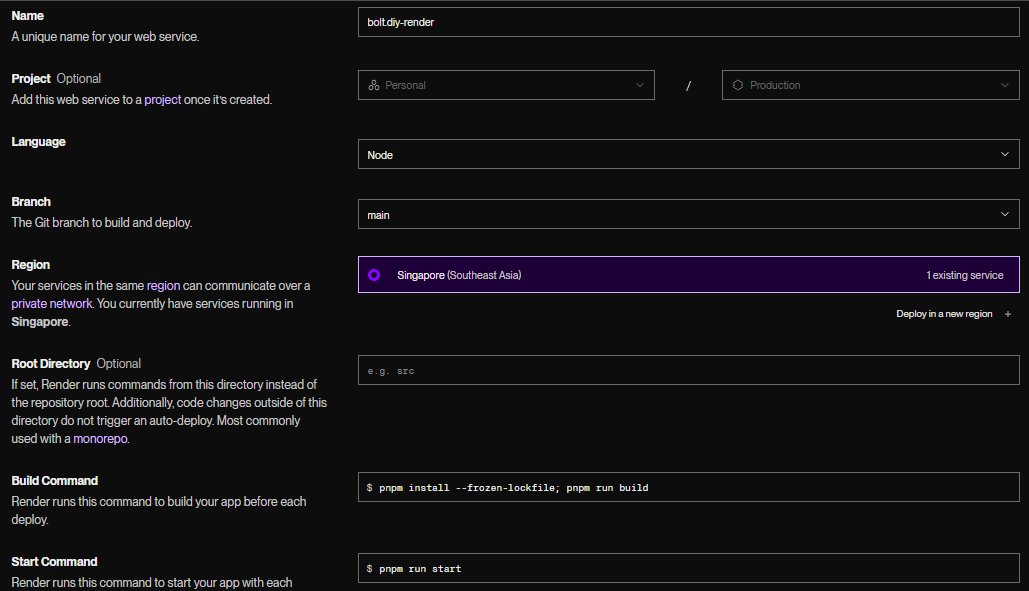
Task: Open the project link in Project description
Action: (163, 100)
